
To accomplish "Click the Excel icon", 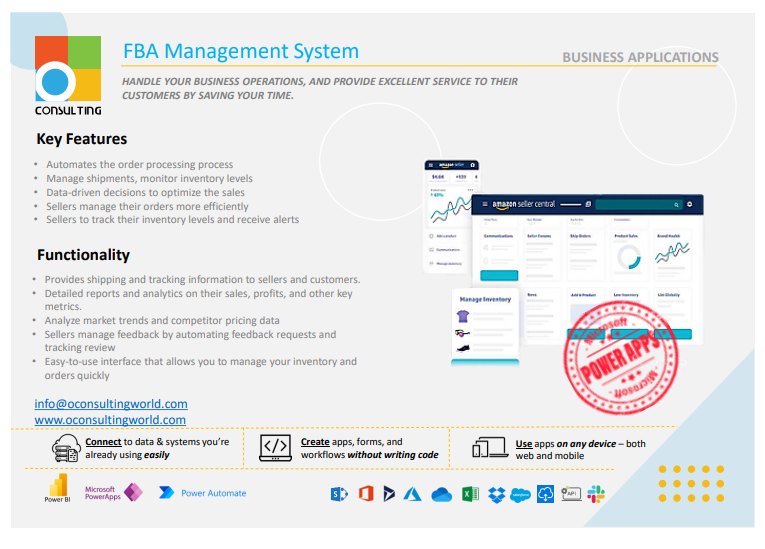I will [x=470, y=494].
